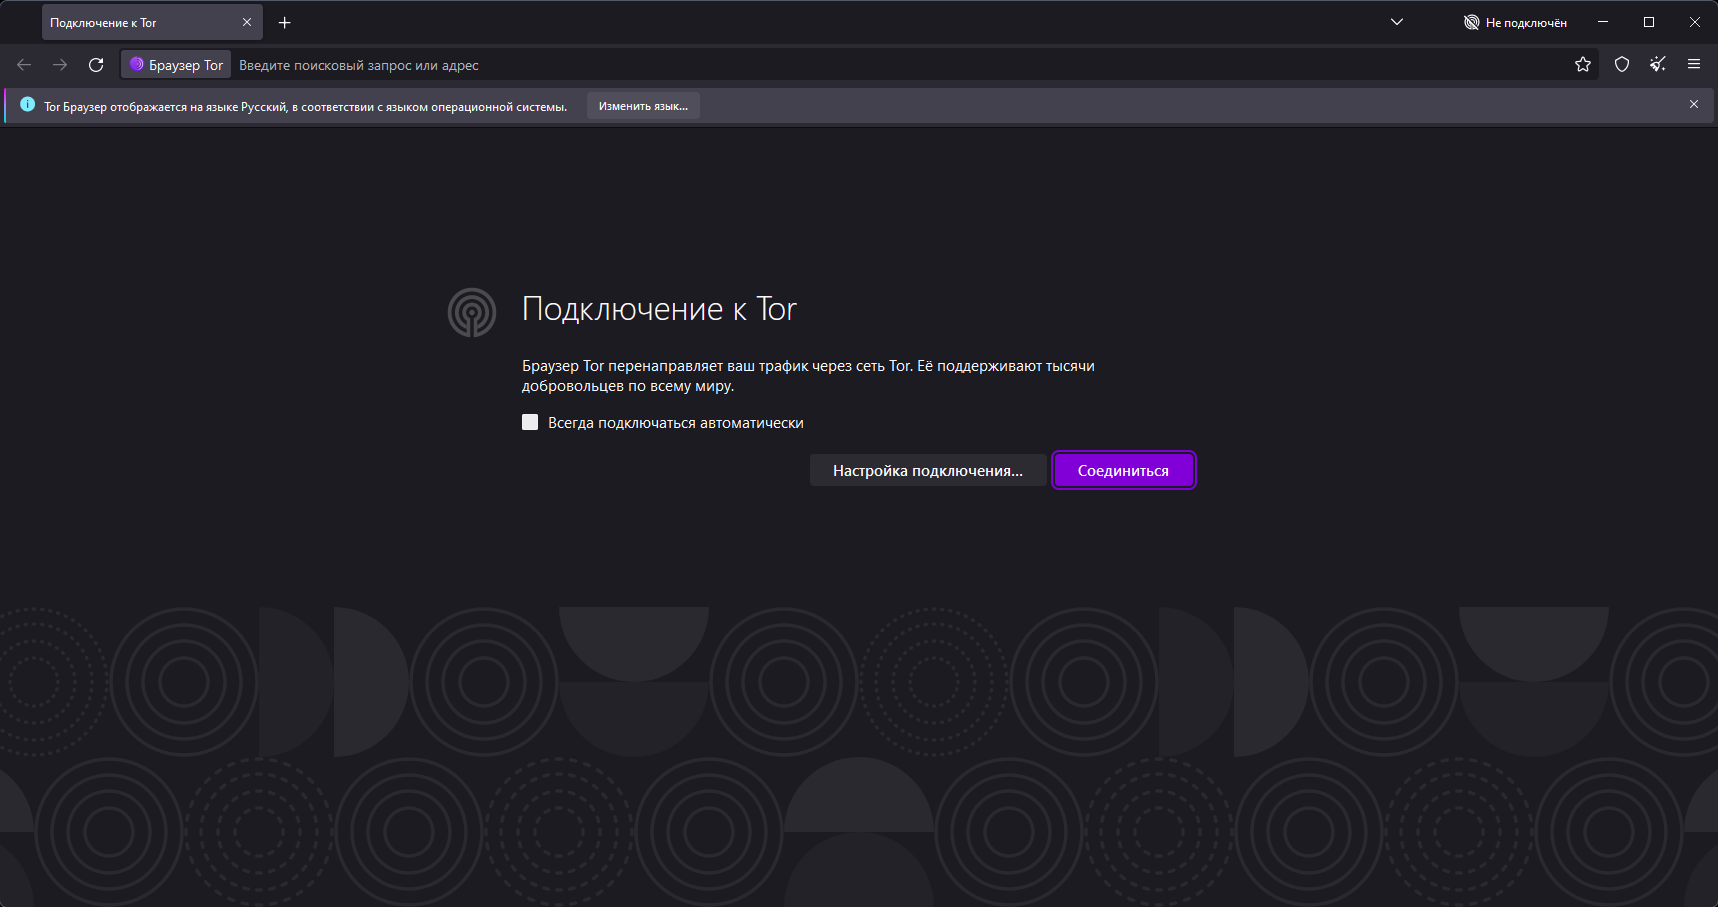This screenshot has width=1718, height=907.
Task: Click the 'Браузер Tor' identity box
Action: click(x=177, y=65)
